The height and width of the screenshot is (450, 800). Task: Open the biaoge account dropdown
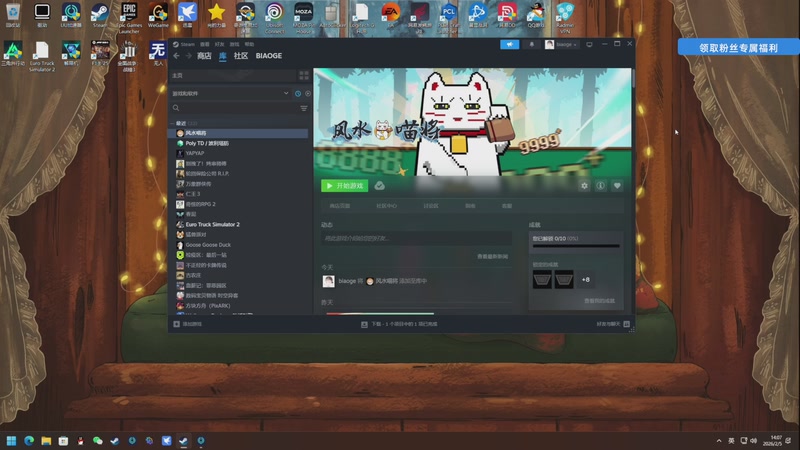(561, 44)
